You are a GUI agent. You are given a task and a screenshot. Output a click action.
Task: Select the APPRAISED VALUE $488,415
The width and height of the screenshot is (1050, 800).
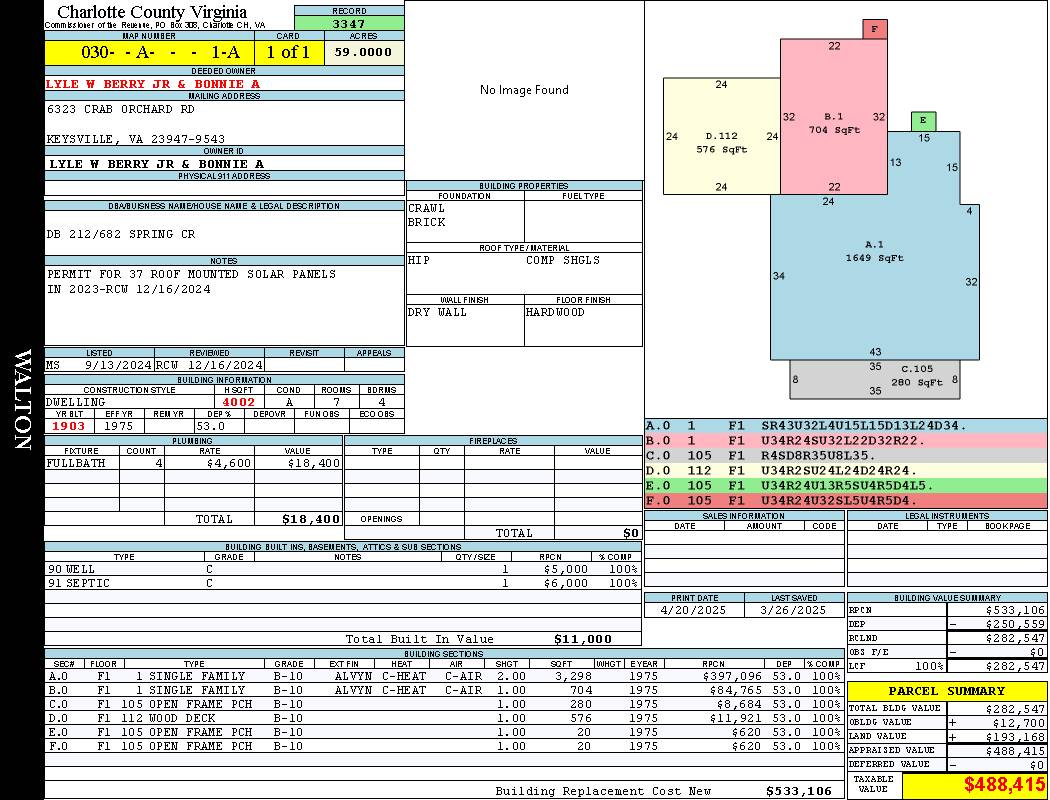pyautogui.click(x=1015, y=751)
